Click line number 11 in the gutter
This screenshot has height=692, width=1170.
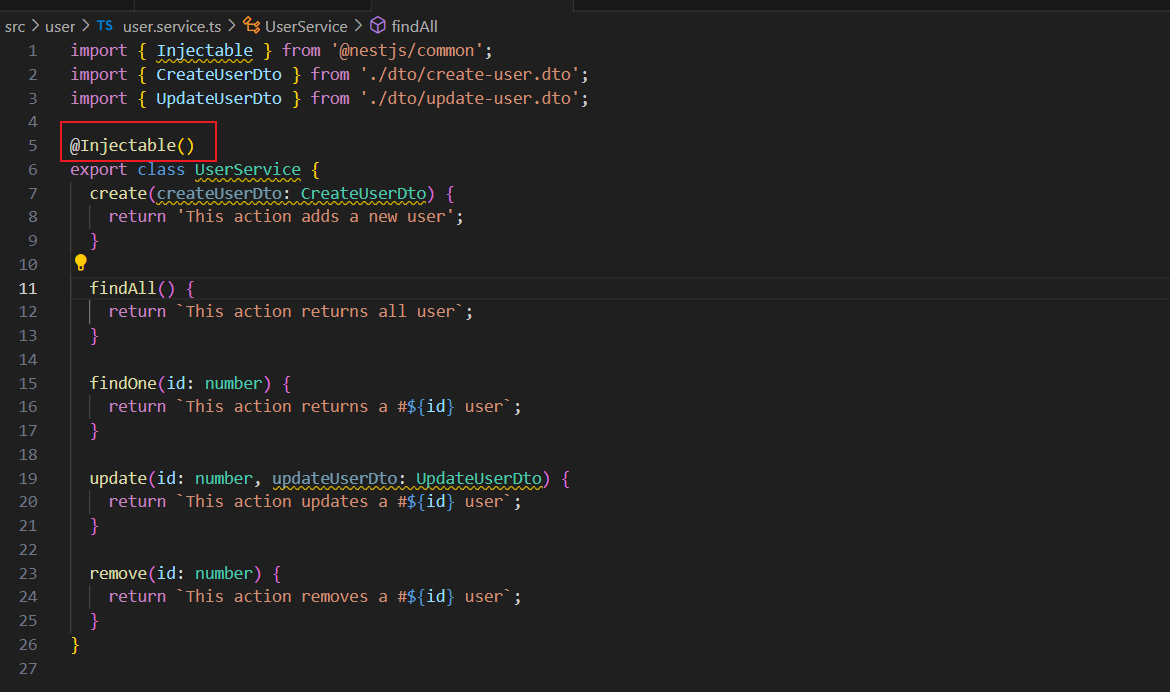(27, 288)
